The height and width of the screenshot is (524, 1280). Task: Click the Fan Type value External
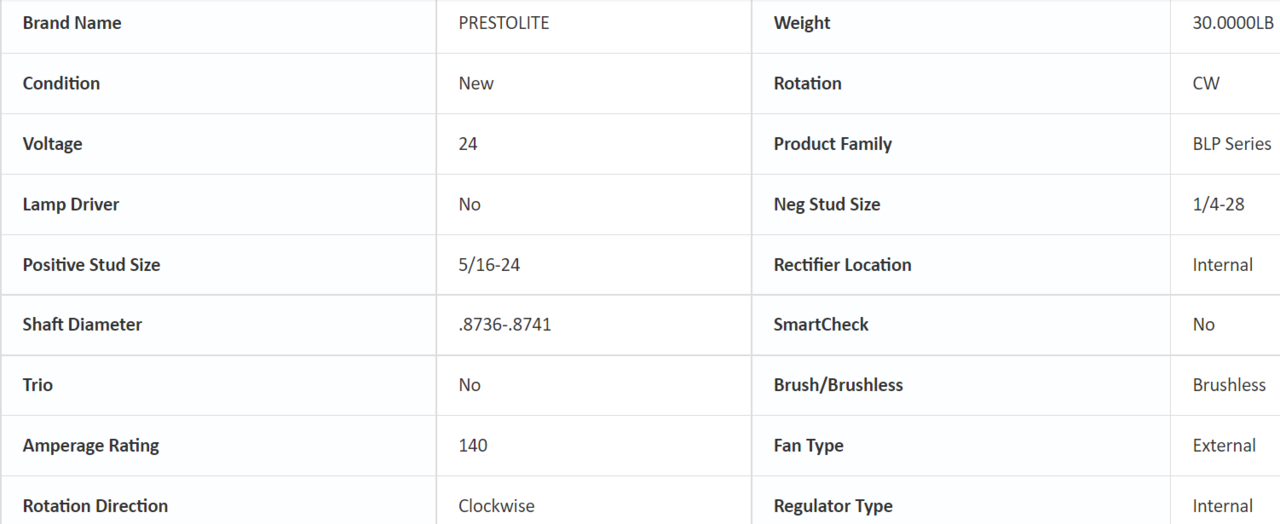click(1224, 445)
